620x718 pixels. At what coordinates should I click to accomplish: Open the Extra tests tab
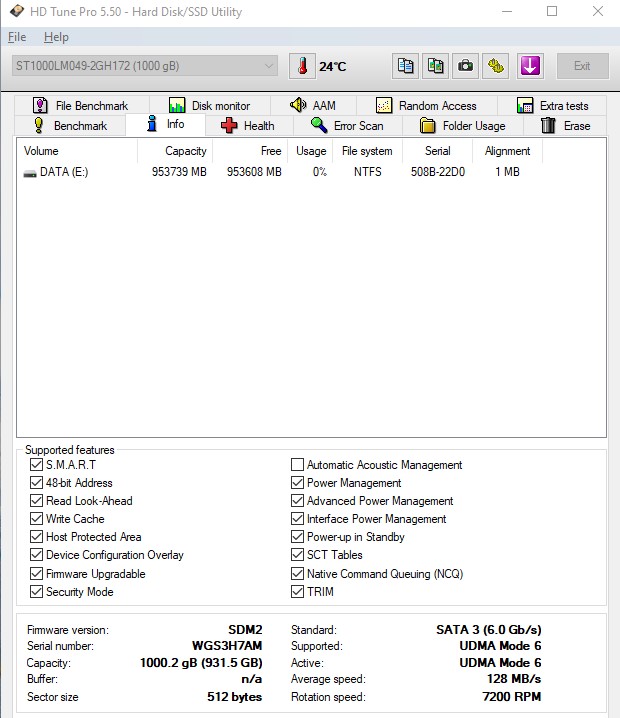coord(552,106)
